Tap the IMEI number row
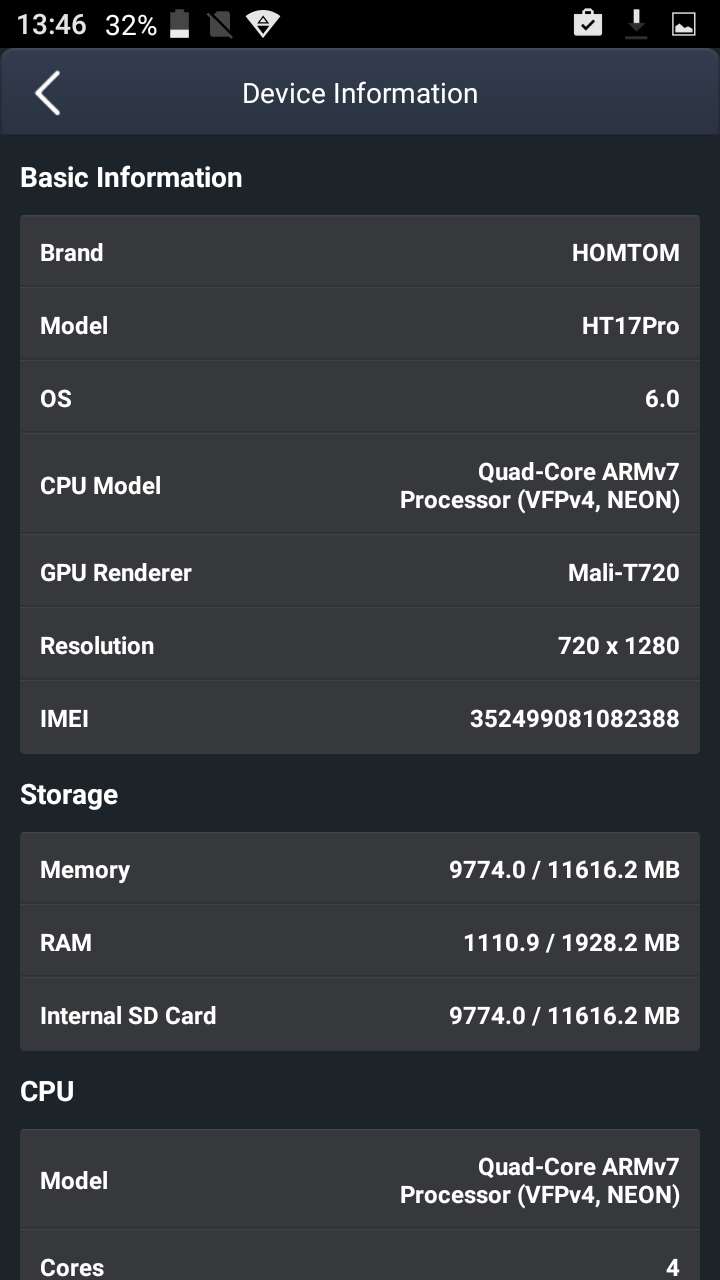Viewport: 720px width, 1280px height. [360, 718]
